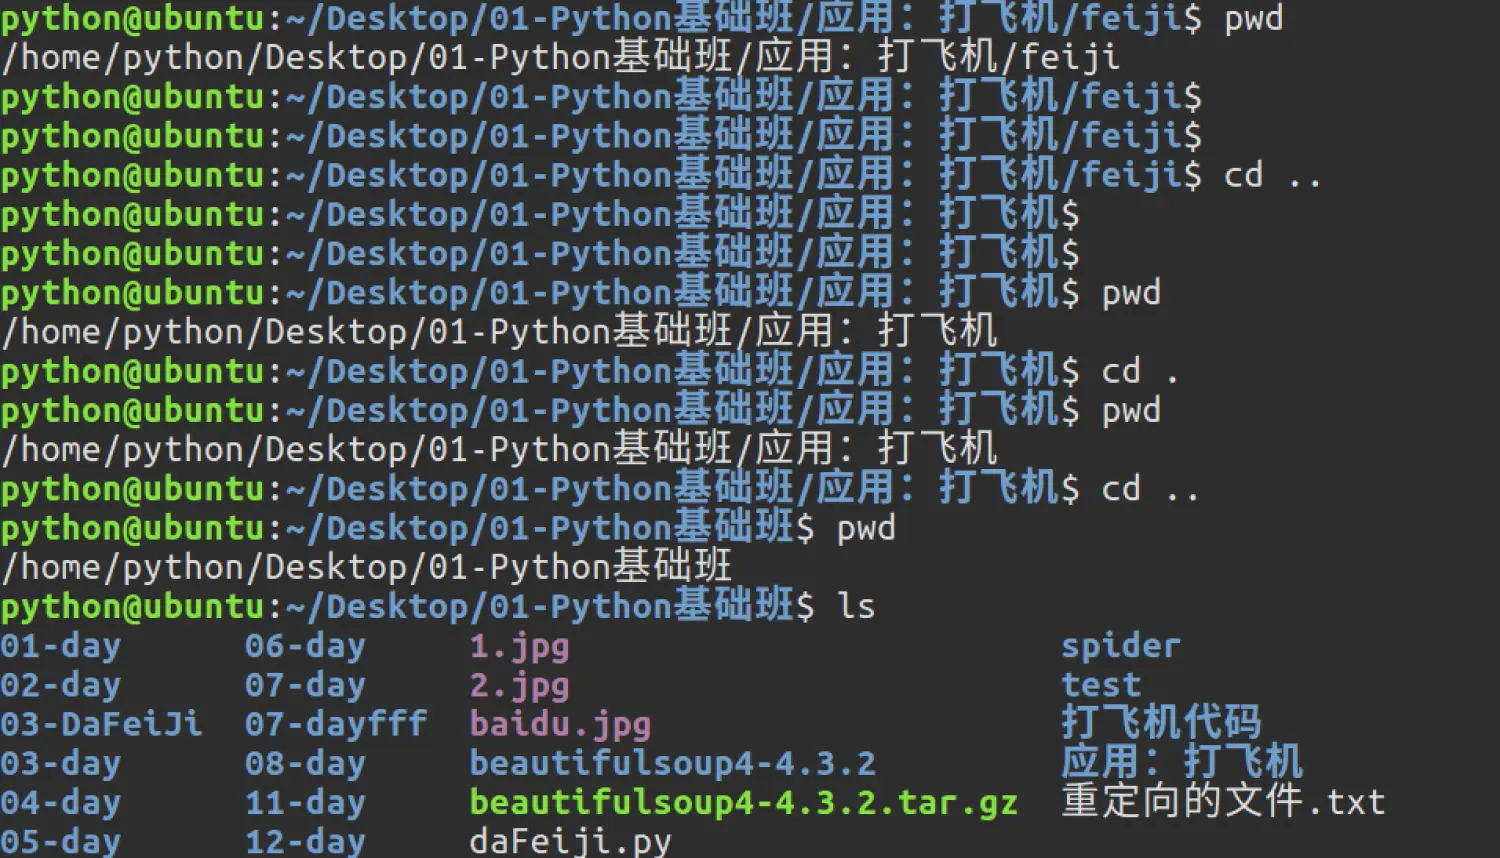Viewport: 1500px width, 858px height.
Task: Select the 01-day directory in ls output
Action: 60,646
